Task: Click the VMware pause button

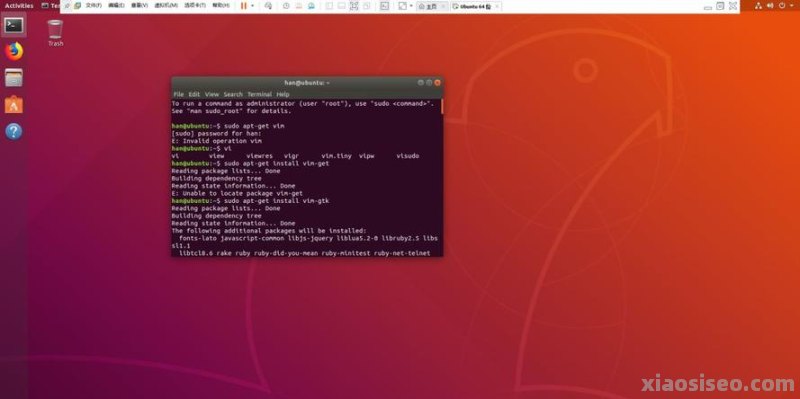Action: pos(243,6)
